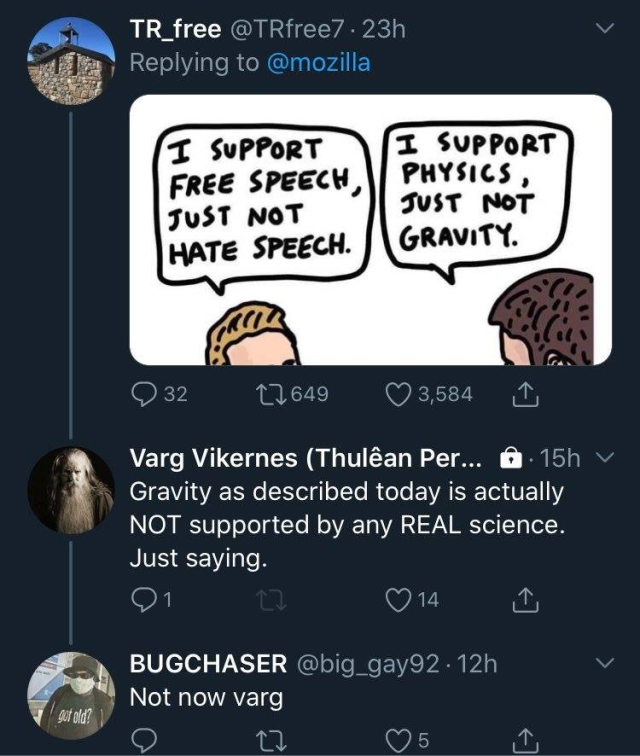View the free speech cartoon image
This screenshot has width=640, height=756.
[370, 229]
